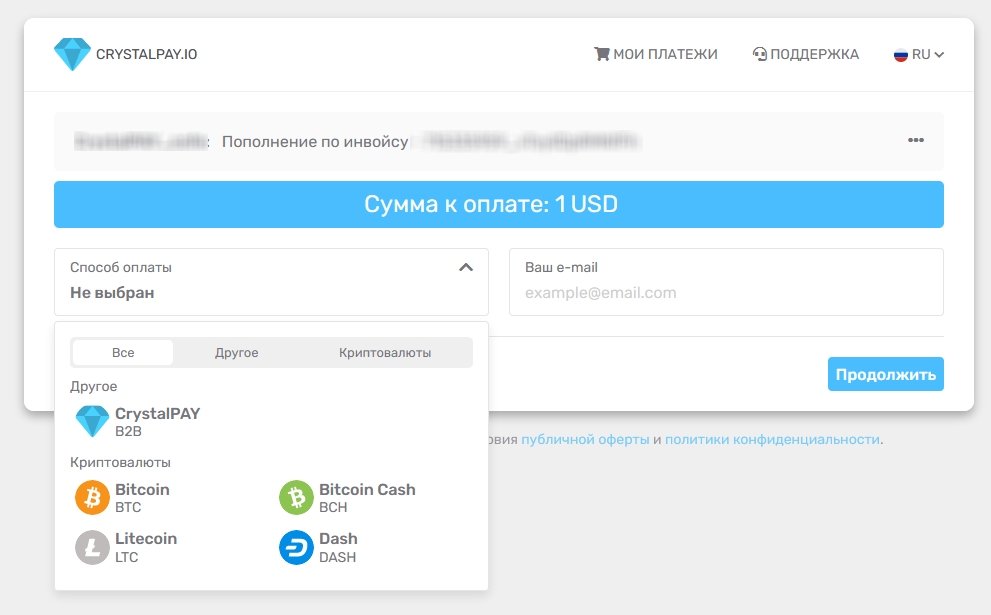Collapse the payment method dropdown chevron
Screen dimensions: 991x615
coord(465,268)
